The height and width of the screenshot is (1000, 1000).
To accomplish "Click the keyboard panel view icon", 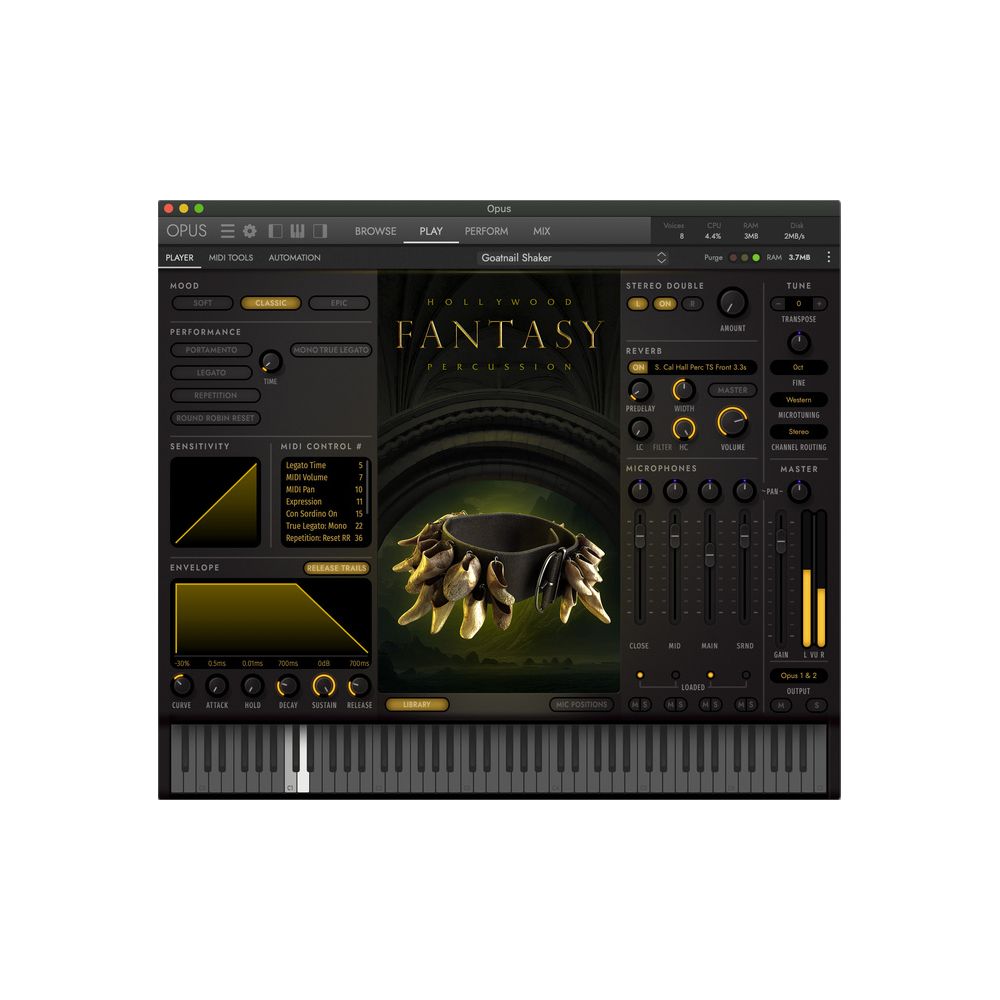I will (297, 231).
